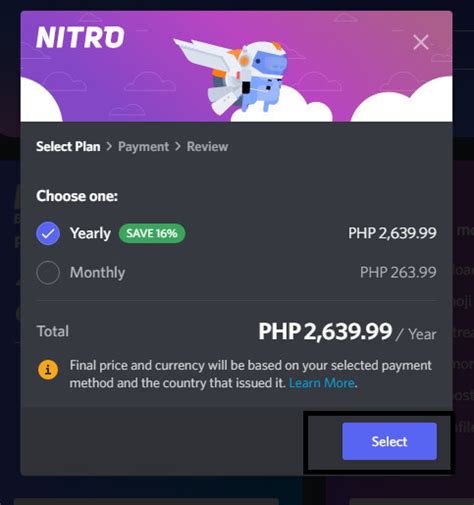This screenshot has width=474, height=505.
Task: Click the Select button
Action: click(389, 441)
